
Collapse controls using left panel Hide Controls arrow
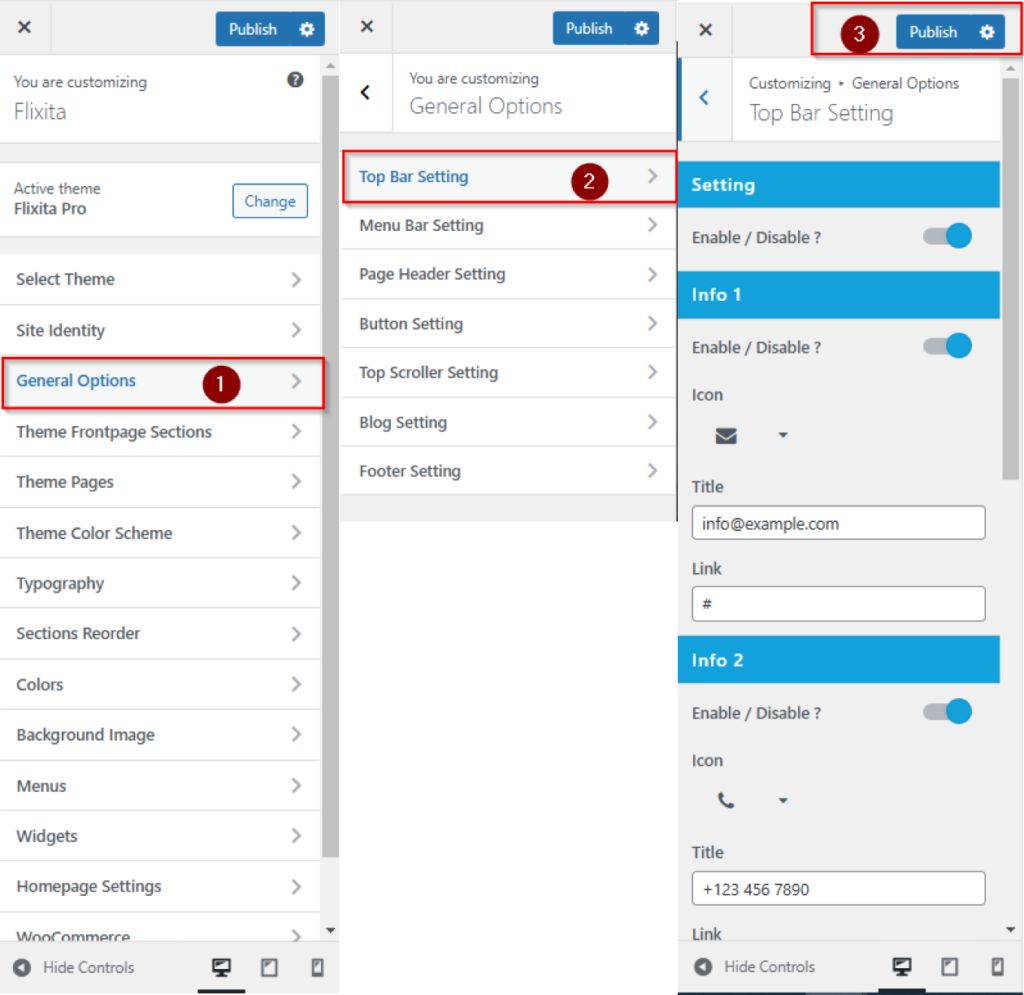[x=22, y=968]
